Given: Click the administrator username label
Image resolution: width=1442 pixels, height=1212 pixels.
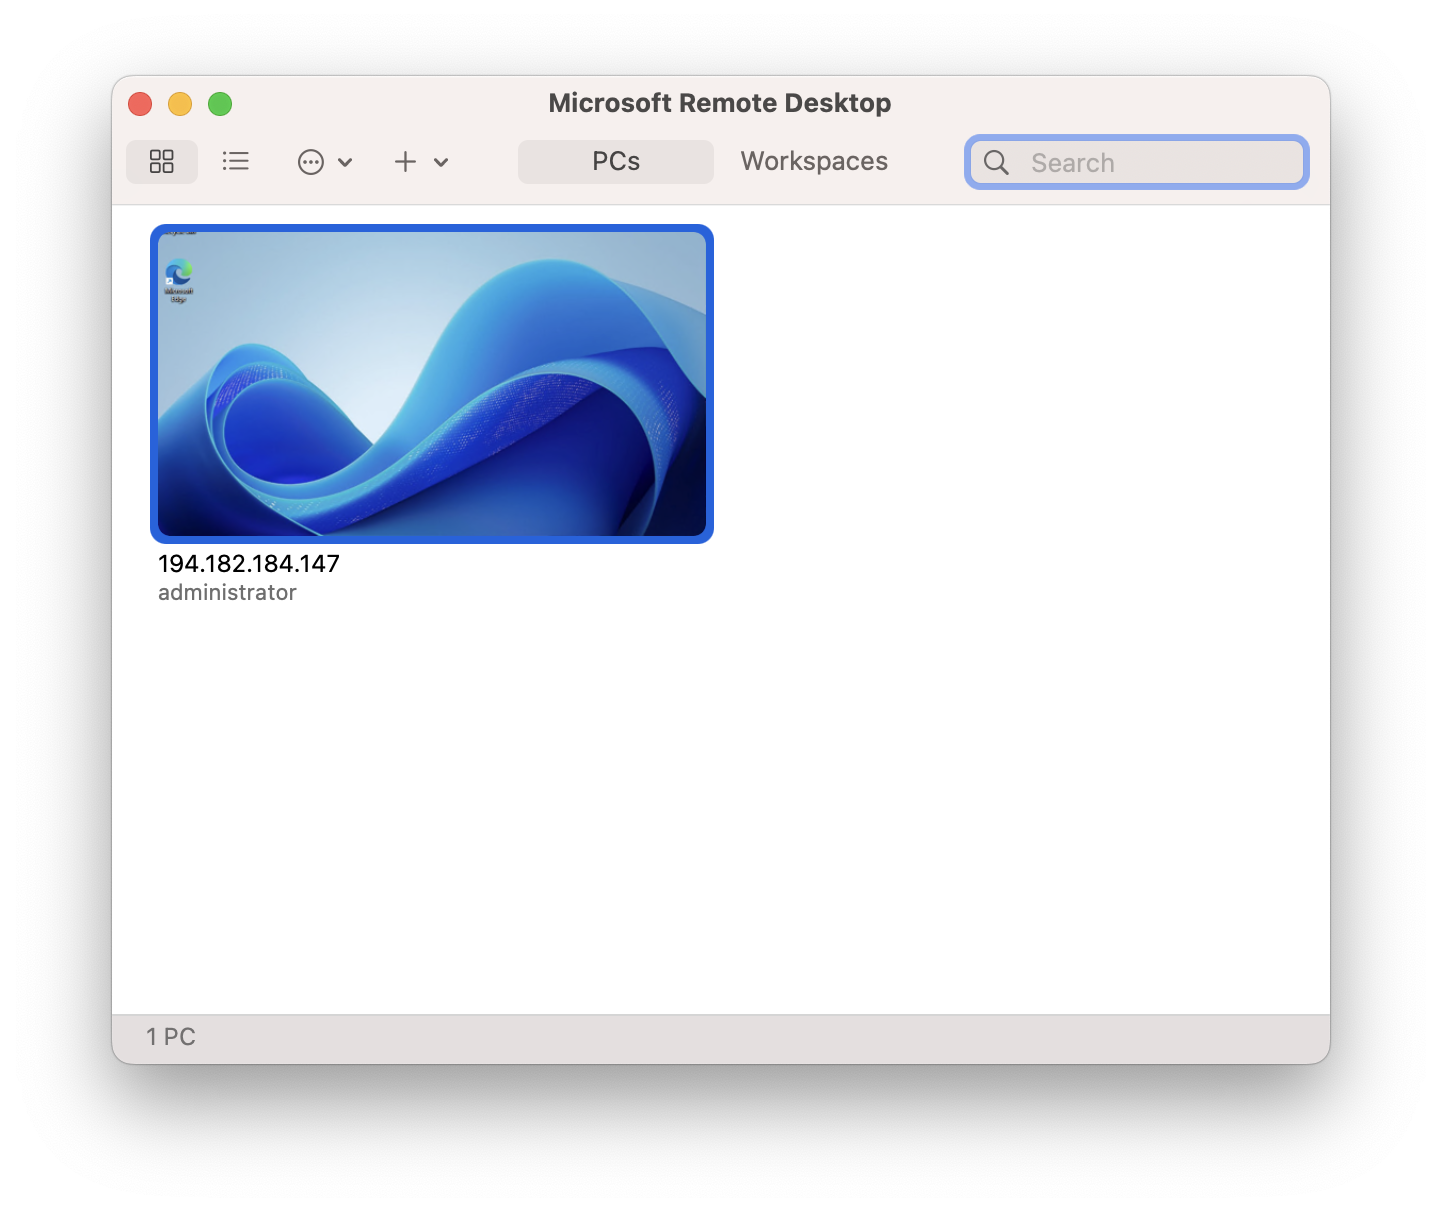Looking at the screenshot, I should coord(227,593).
